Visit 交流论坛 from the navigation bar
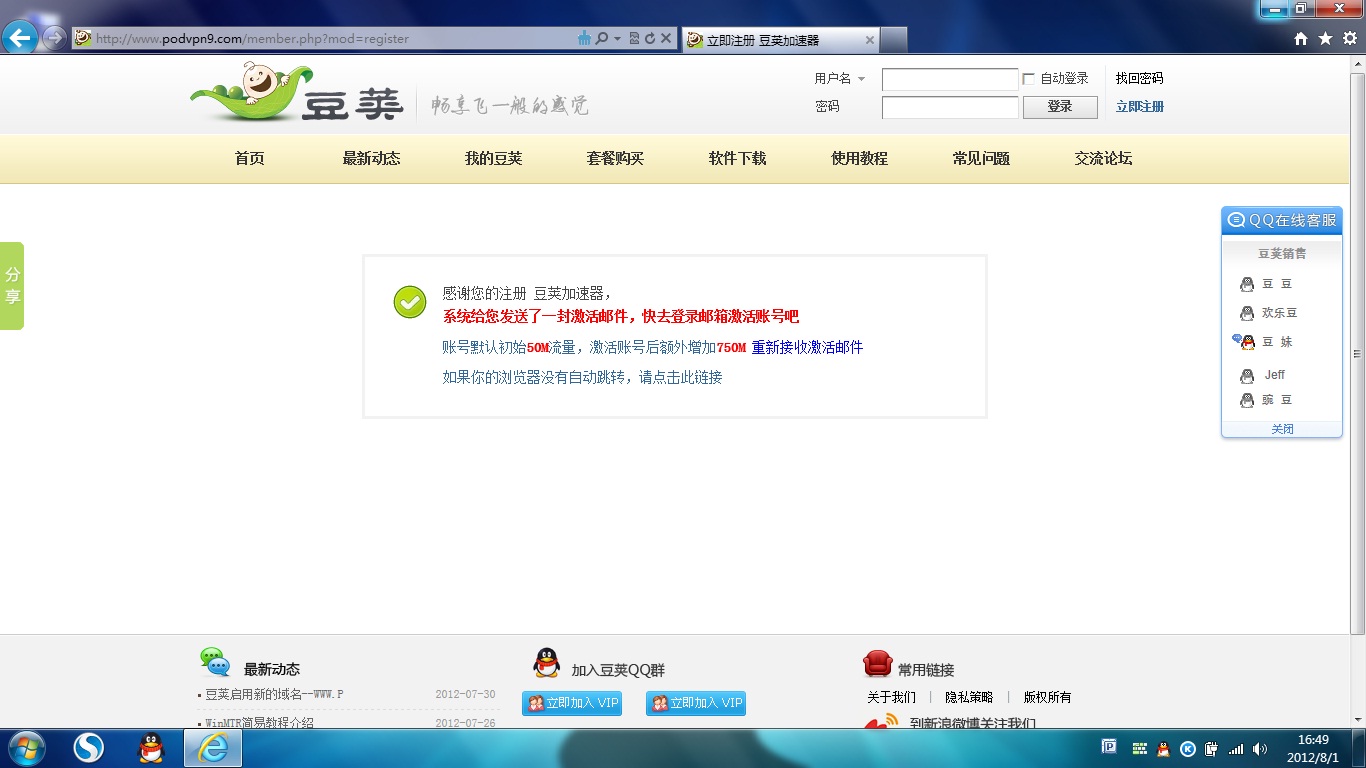This screenshot has width=1366, height=768. pos(1103,158)
